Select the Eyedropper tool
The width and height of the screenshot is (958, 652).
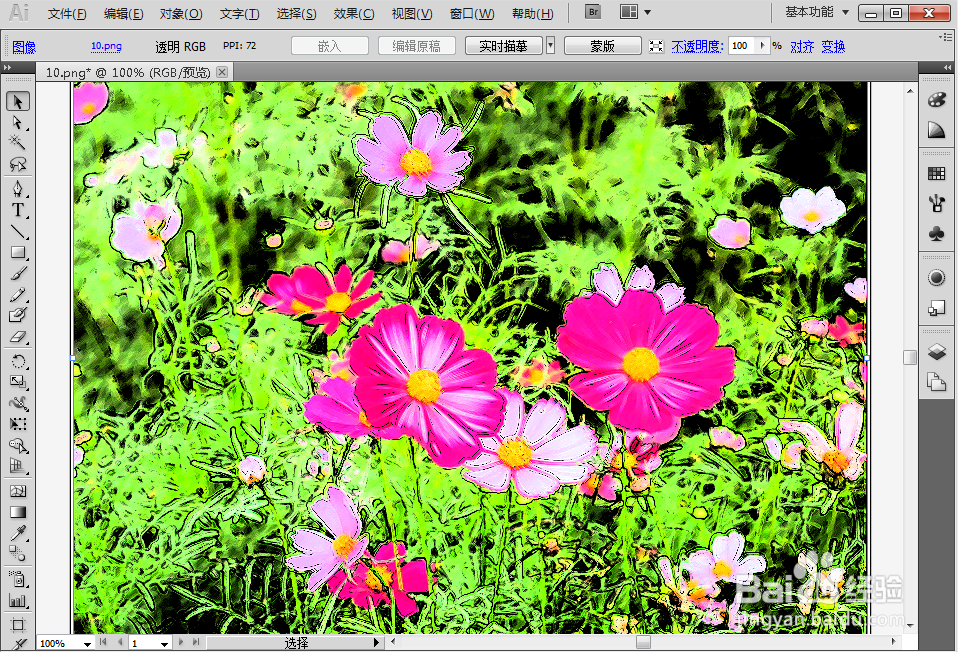point(18,533)
